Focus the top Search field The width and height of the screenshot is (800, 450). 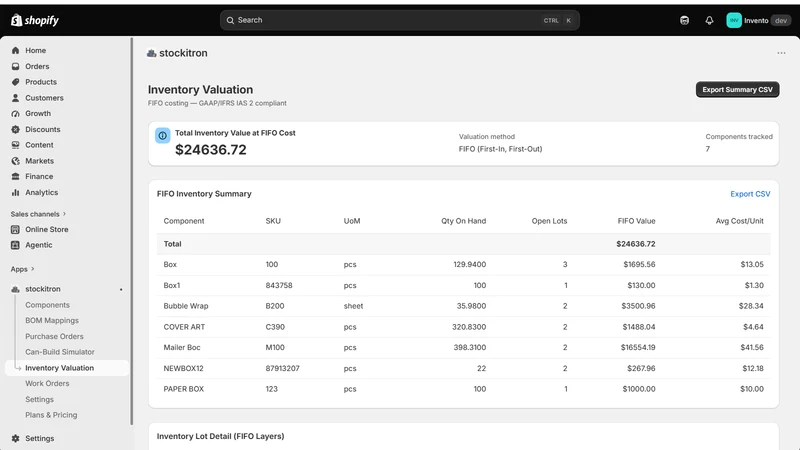click(x=399, y=20)
